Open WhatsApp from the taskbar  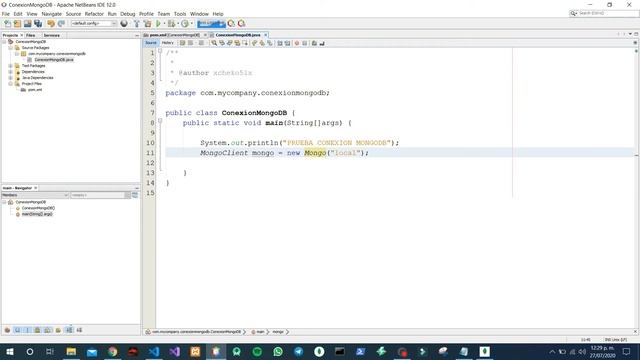click(x=278, y=351)
